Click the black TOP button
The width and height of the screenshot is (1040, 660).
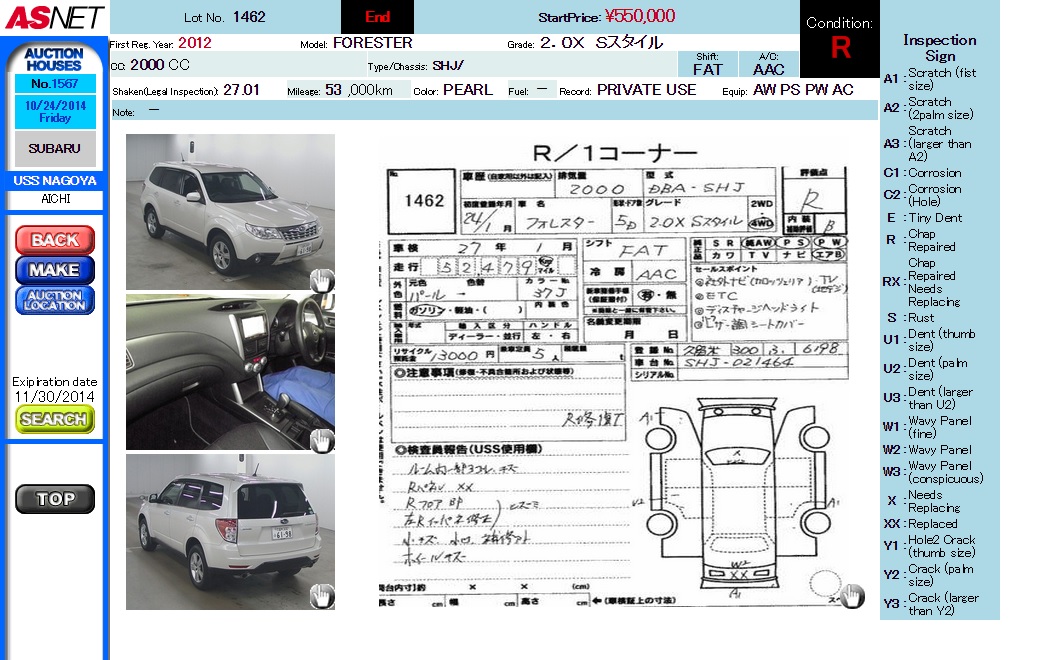click(x=55, y=499)
